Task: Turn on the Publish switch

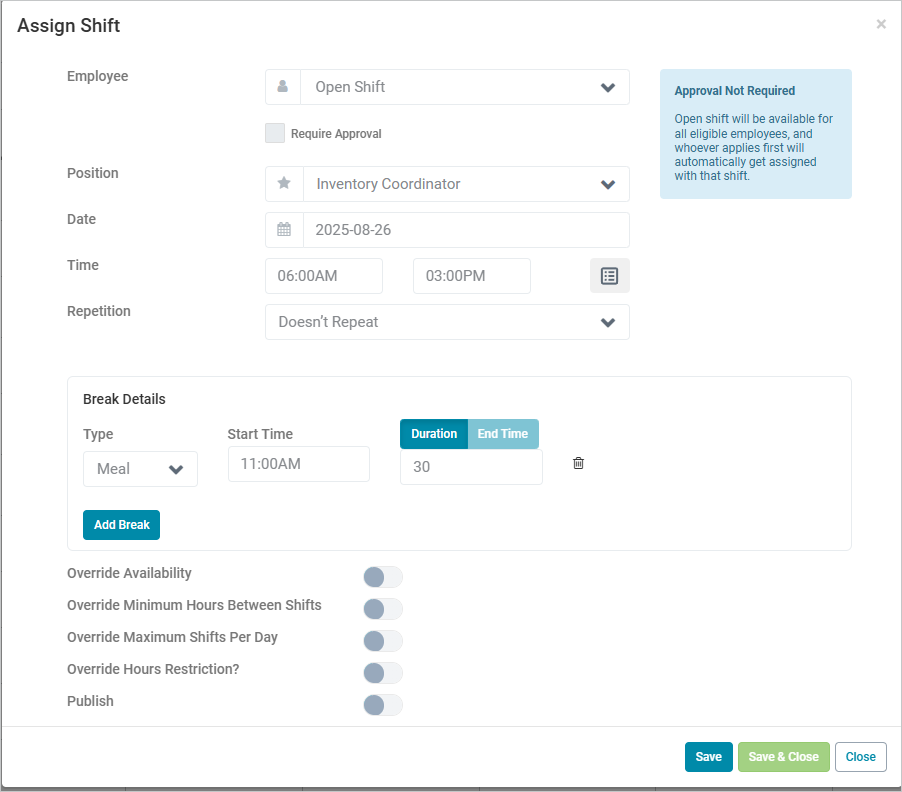Action: point(383,705)
